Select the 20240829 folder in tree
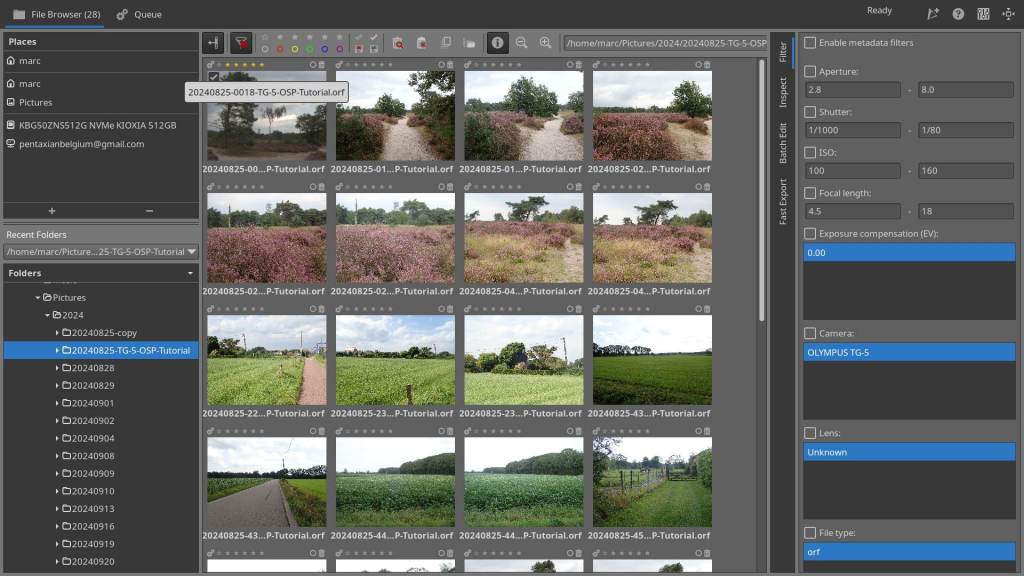Image resolution: width=1024 pixels, height=576 pixels. (x=93, y=385)
